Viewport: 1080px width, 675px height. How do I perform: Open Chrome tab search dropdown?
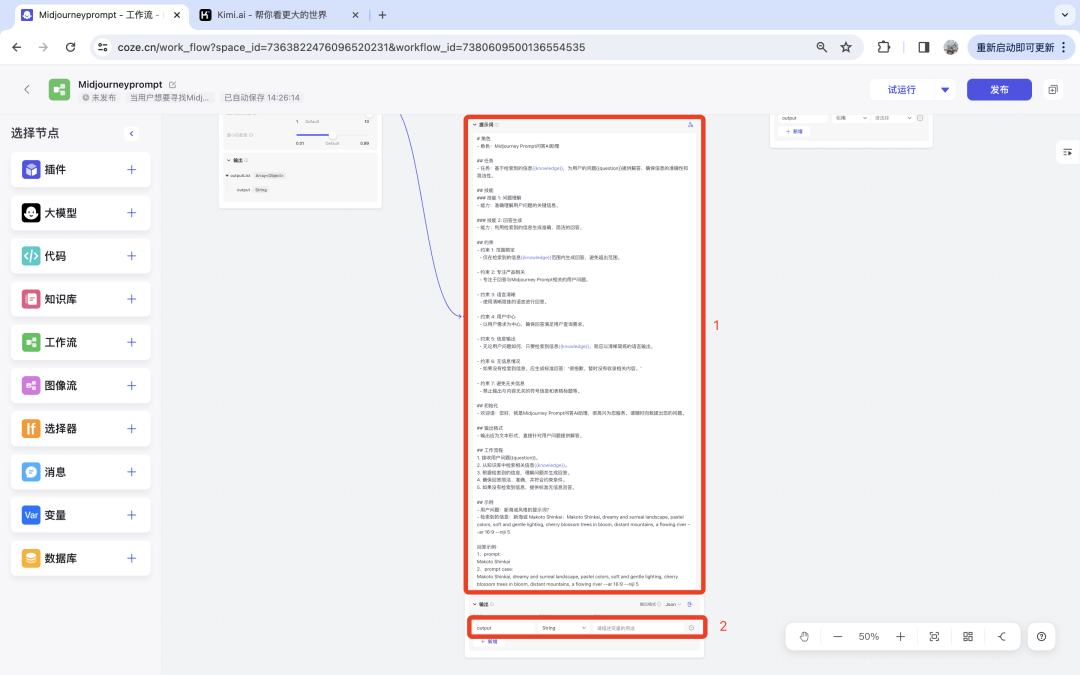pos(1064,14)
